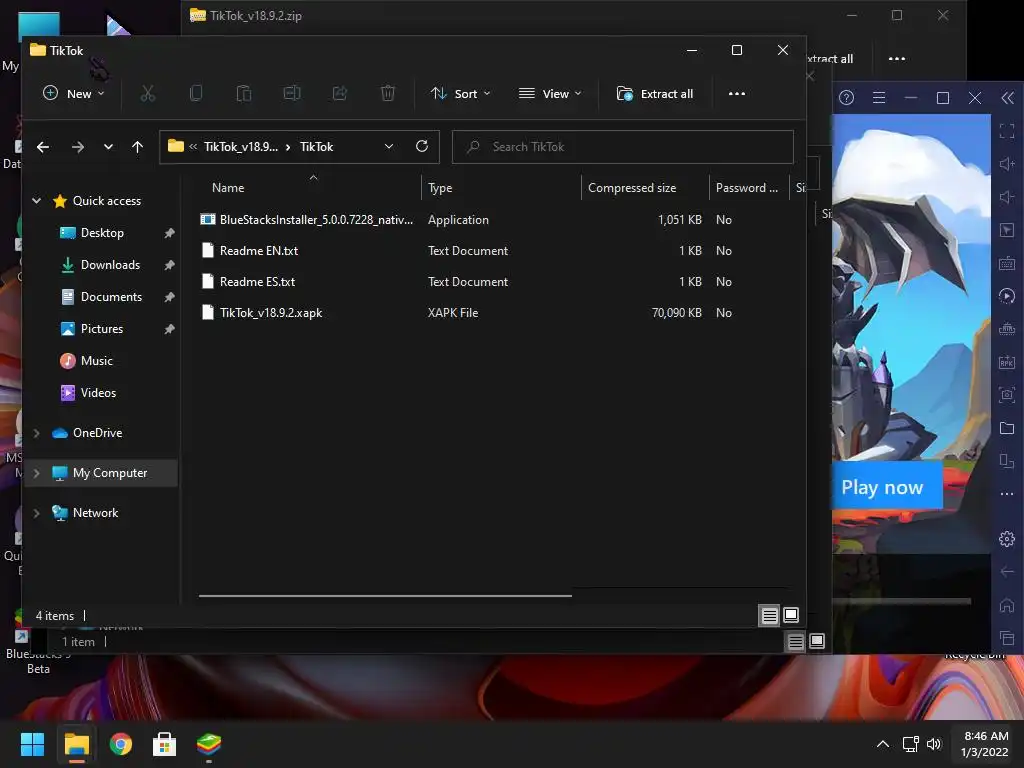The height and width of the screenshot is (768, 1024).
Task: Open the See more ellipsis in TikTok window
Action: click(x=737, y=93)
